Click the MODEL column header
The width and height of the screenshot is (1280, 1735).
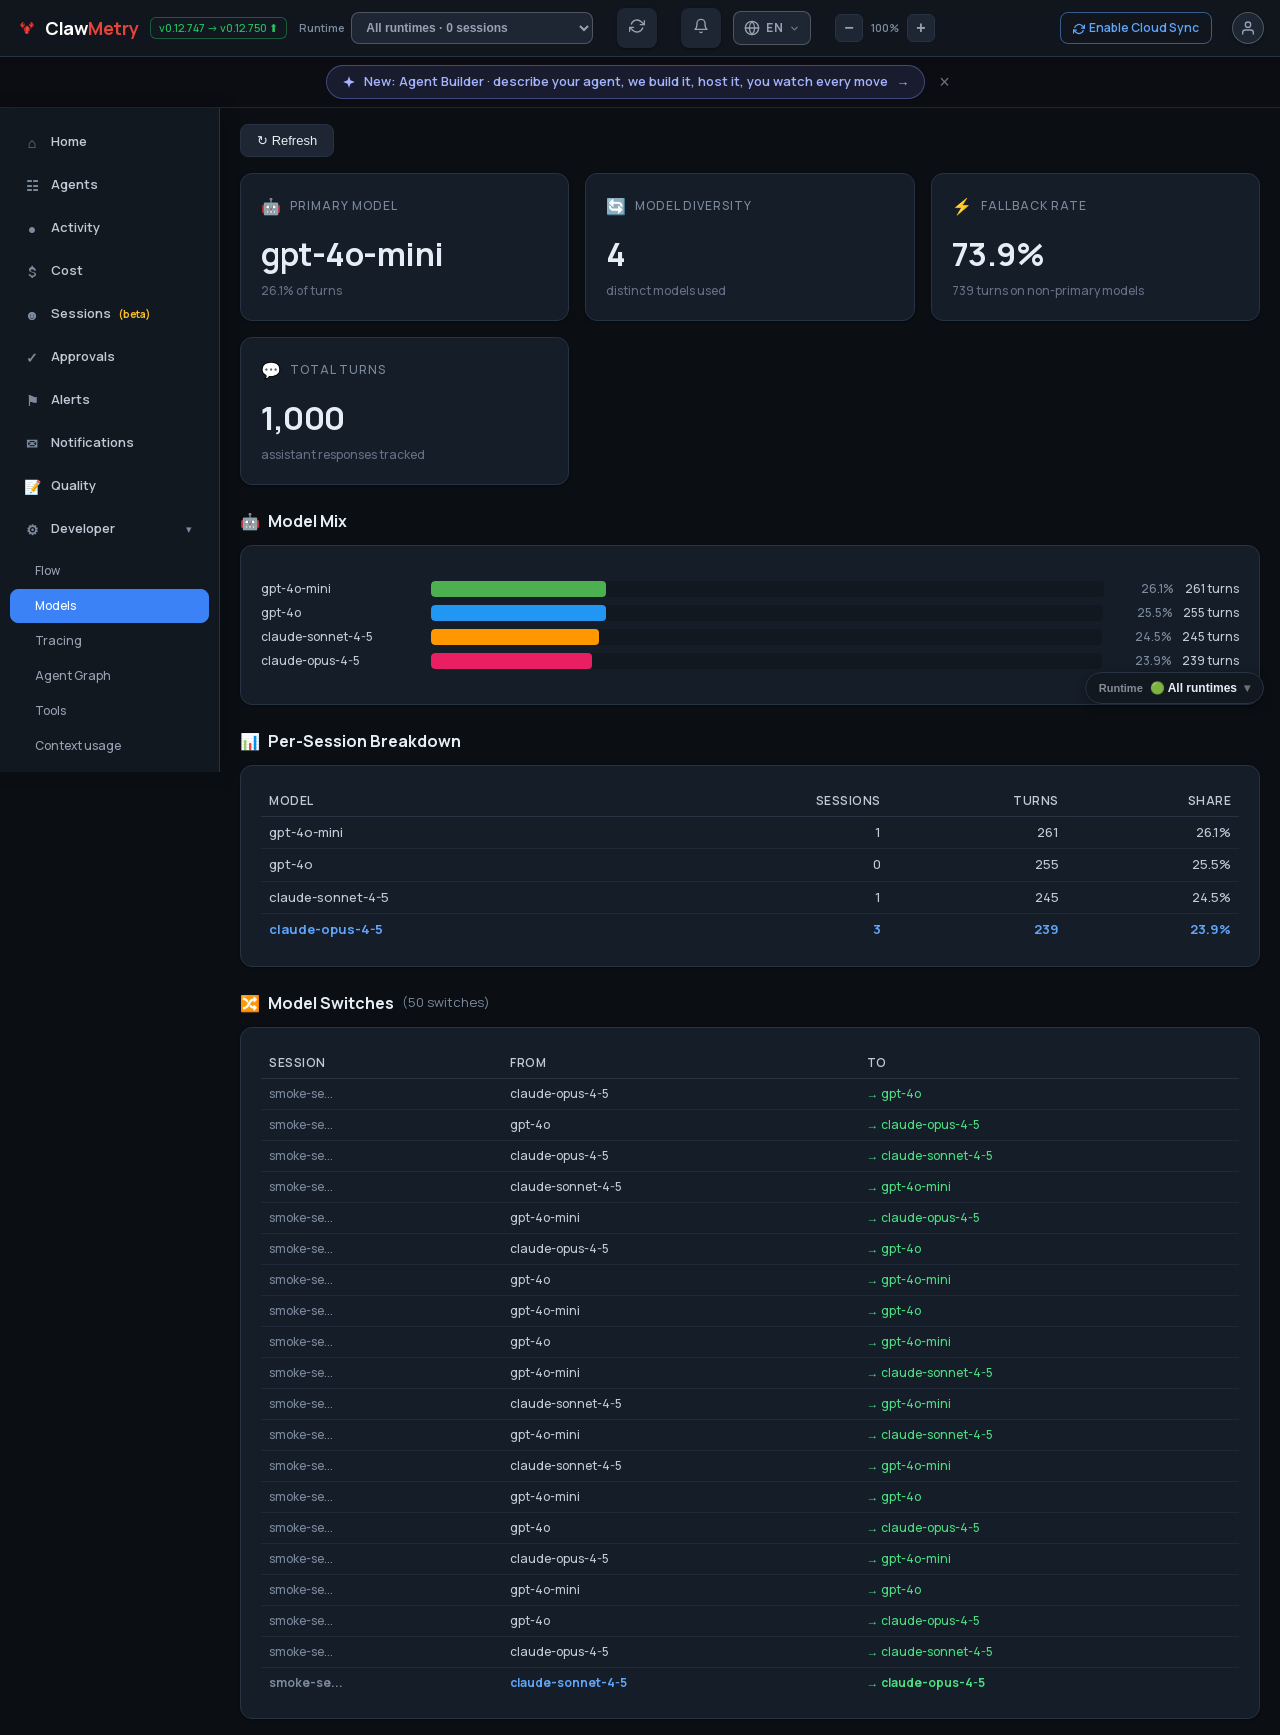[x=291, y=801]
